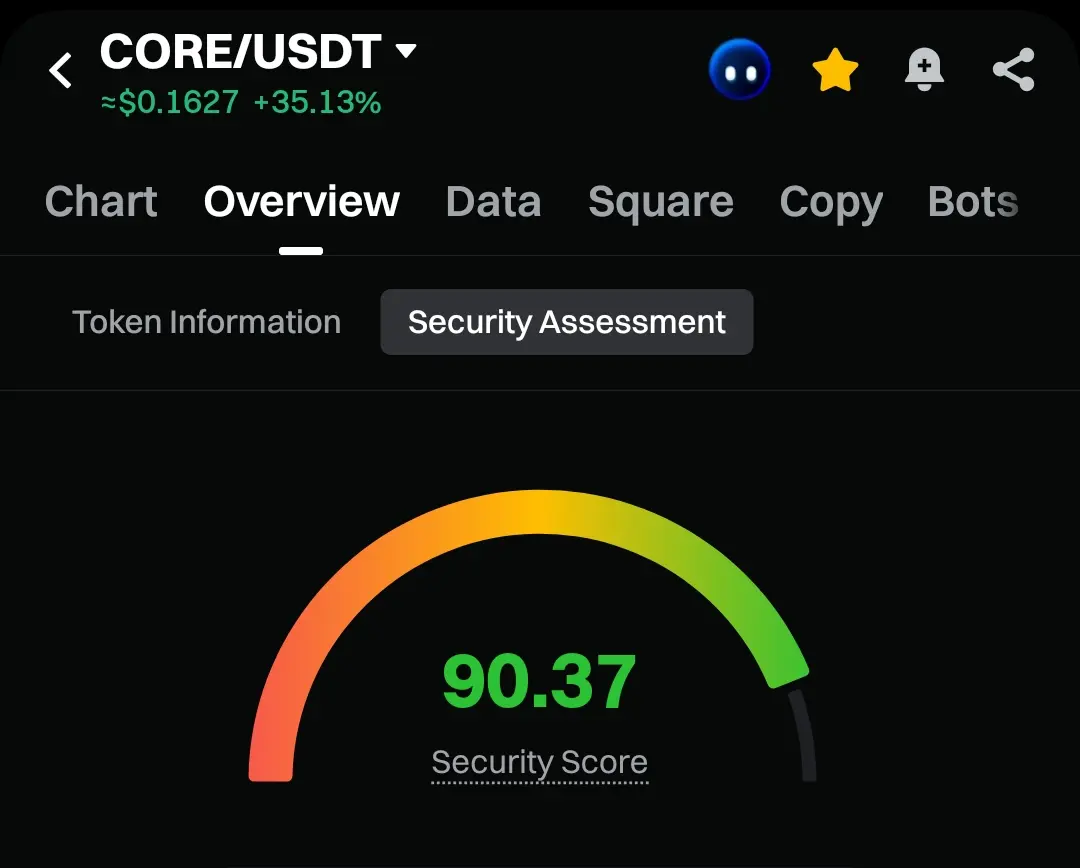
Task: Show the Token Information section
Action: (x=207, y=322)
